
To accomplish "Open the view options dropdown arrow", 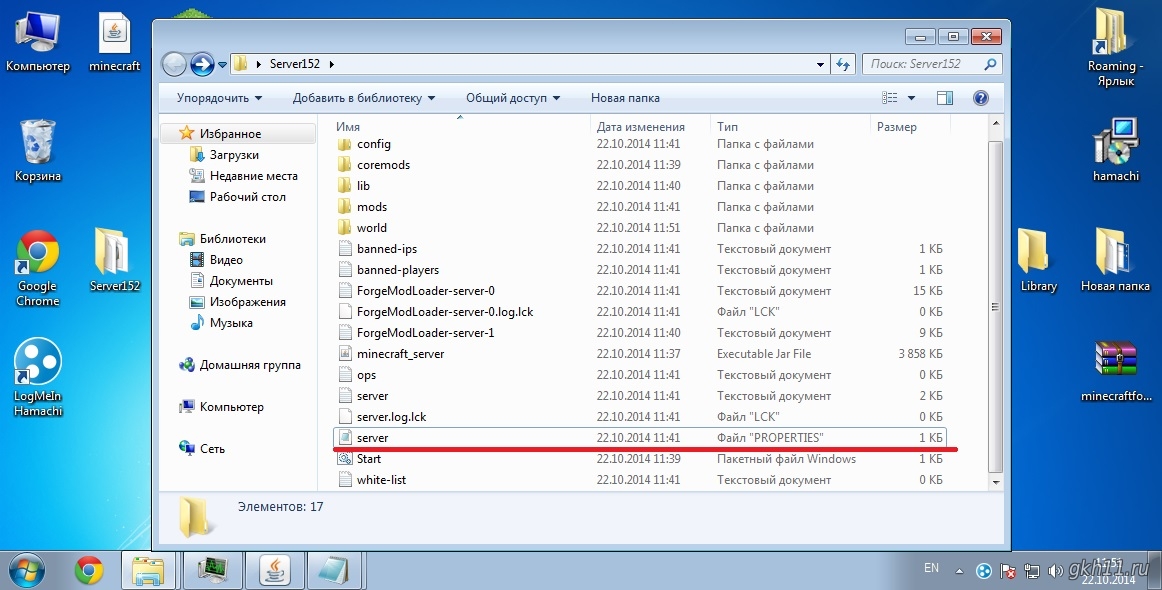I will pos(912,98).
